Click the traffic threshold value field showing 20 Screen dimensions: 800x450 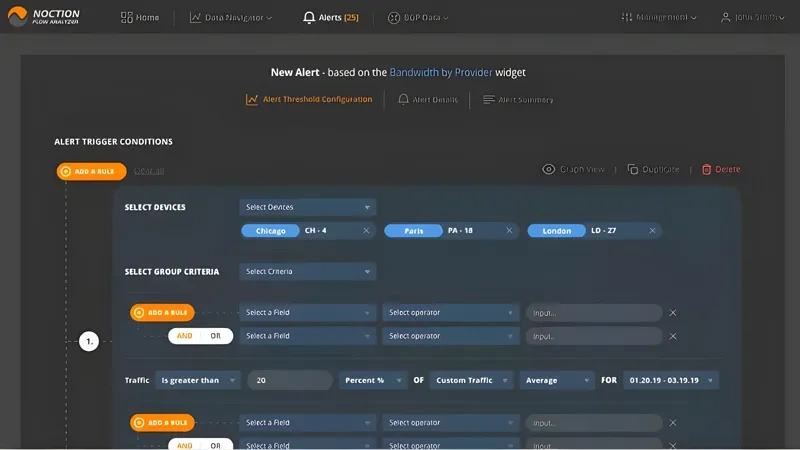(290, 380)
